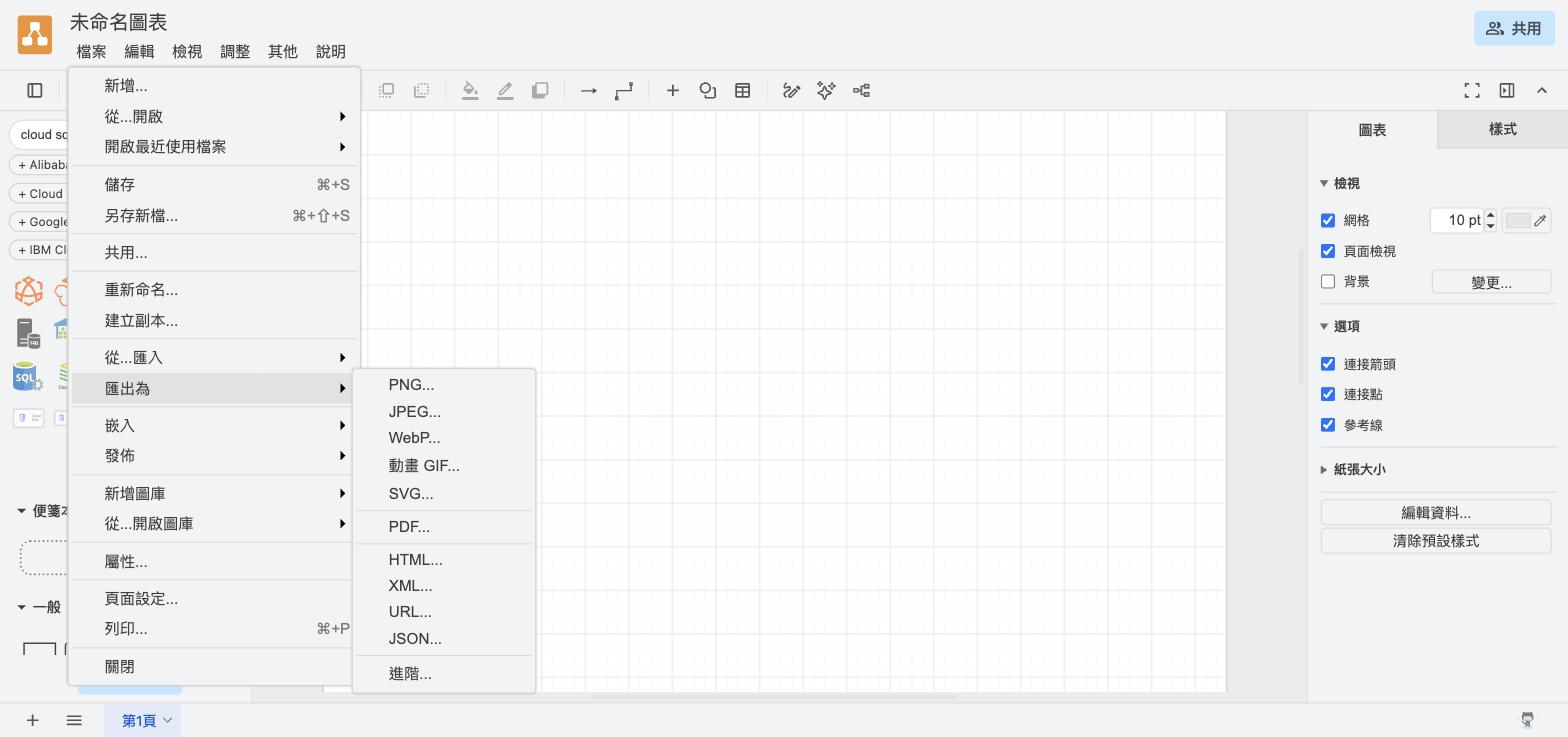Click the plus insert icon in toolbar

pos(673,91)
